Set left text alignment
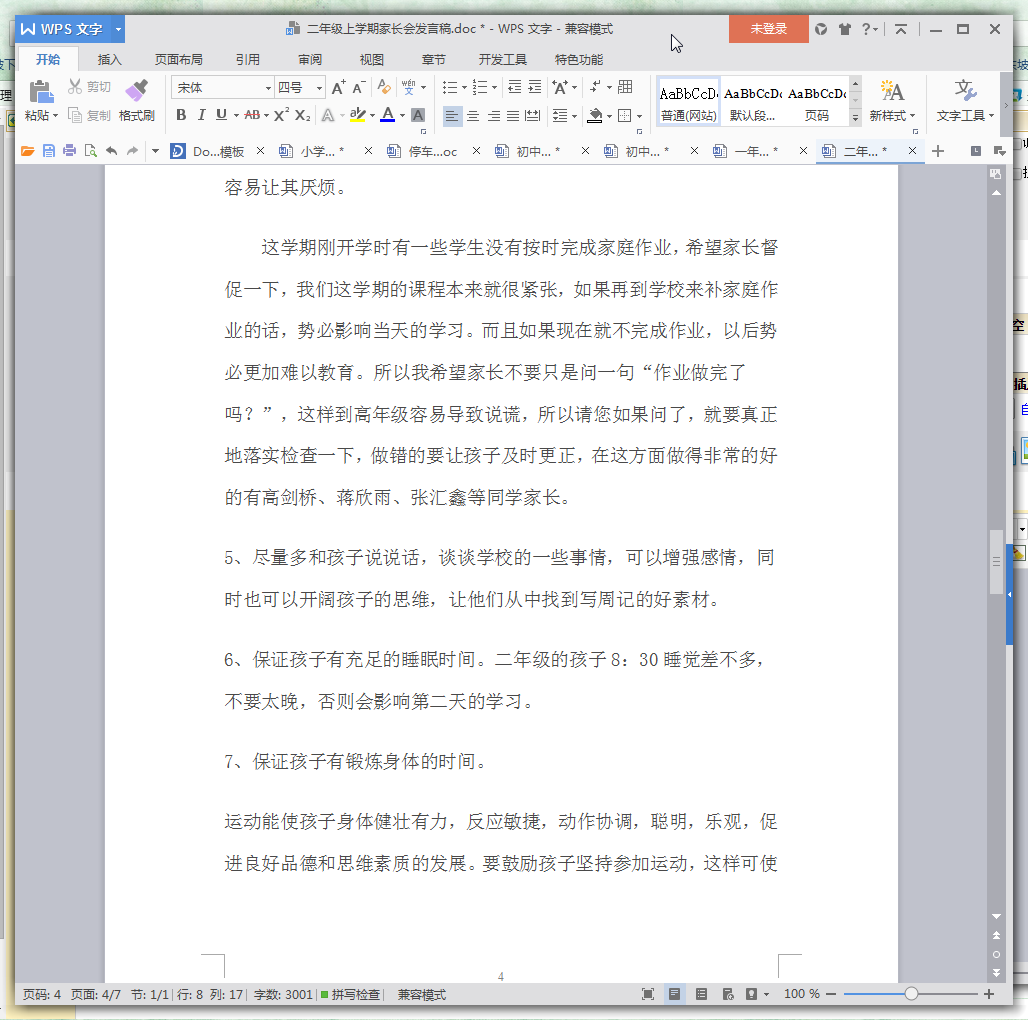This screenshot has width=1028, height=1020. pos(452,116)
